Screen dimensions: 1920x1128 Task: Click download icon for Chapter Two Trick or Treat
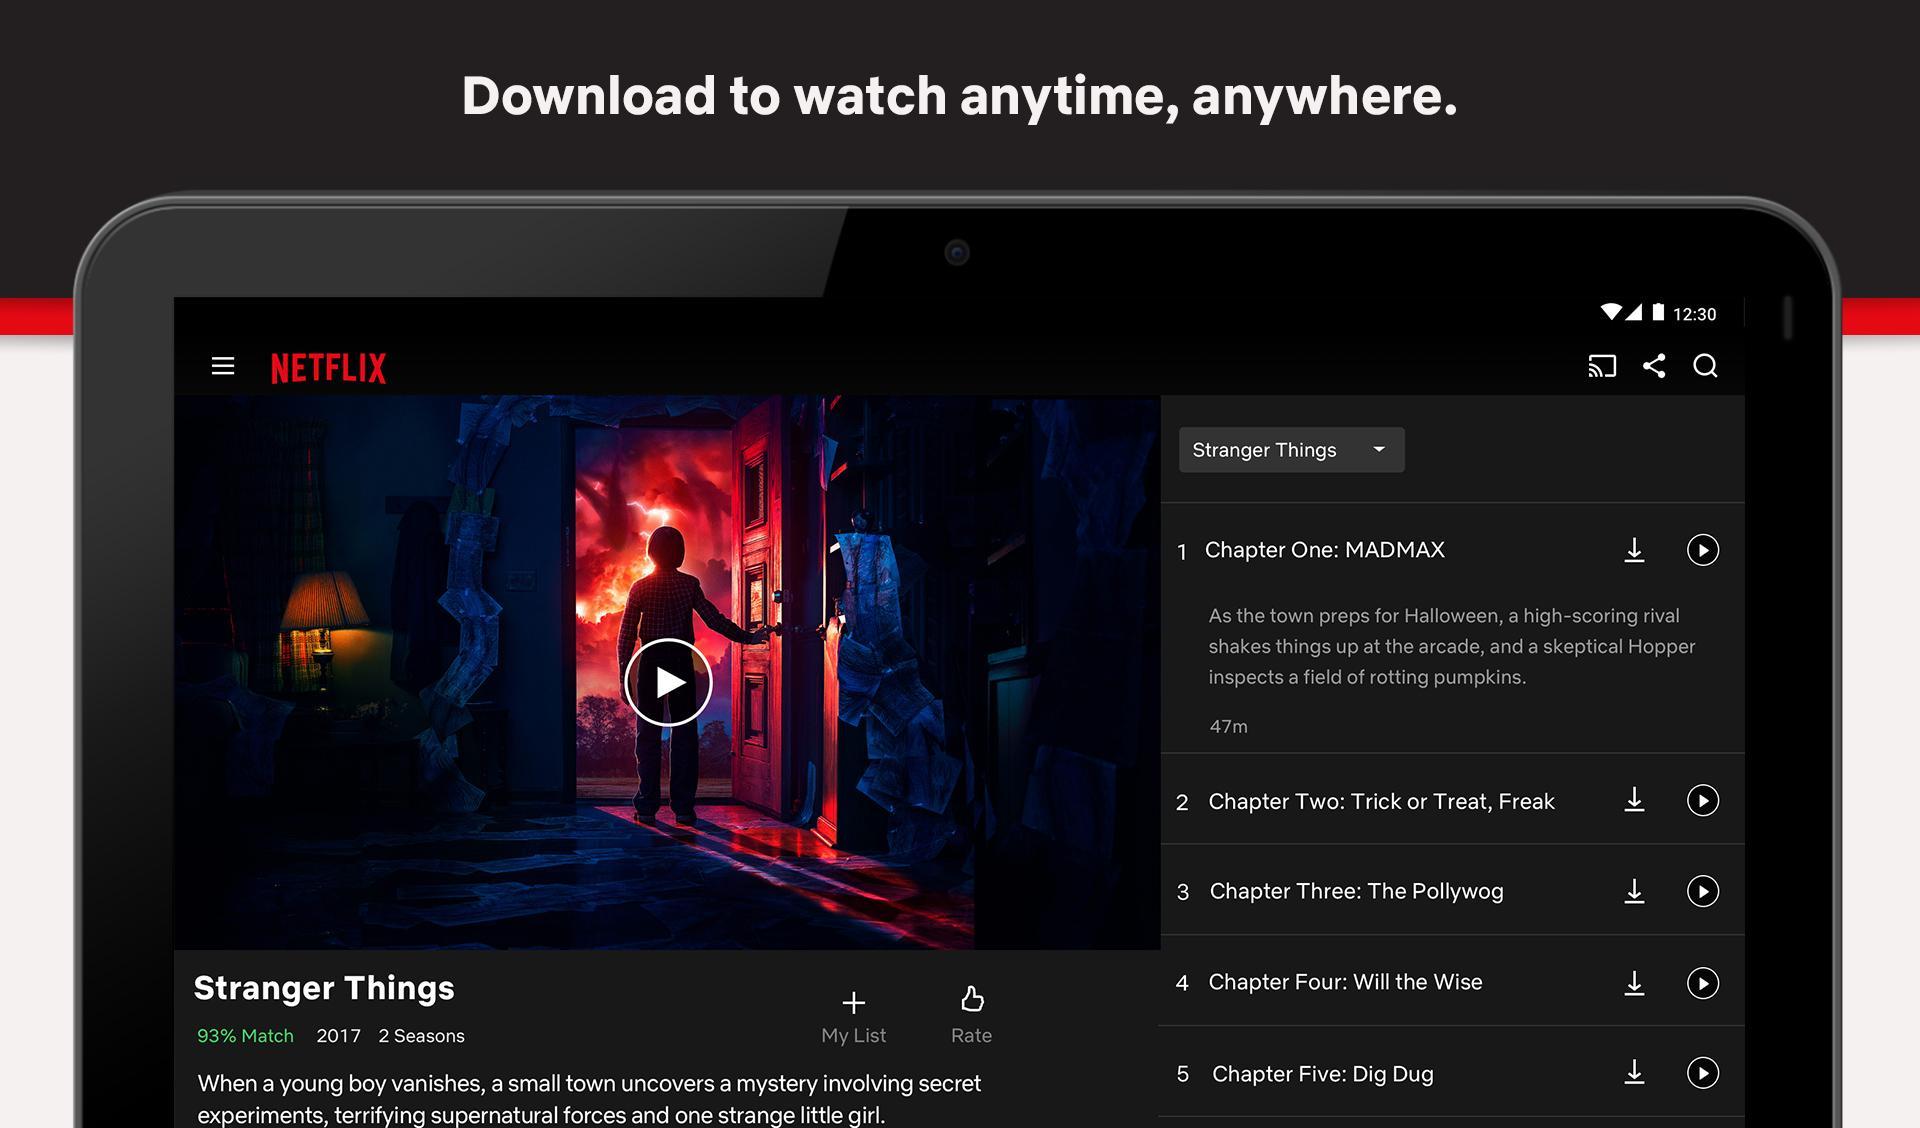1635,799
